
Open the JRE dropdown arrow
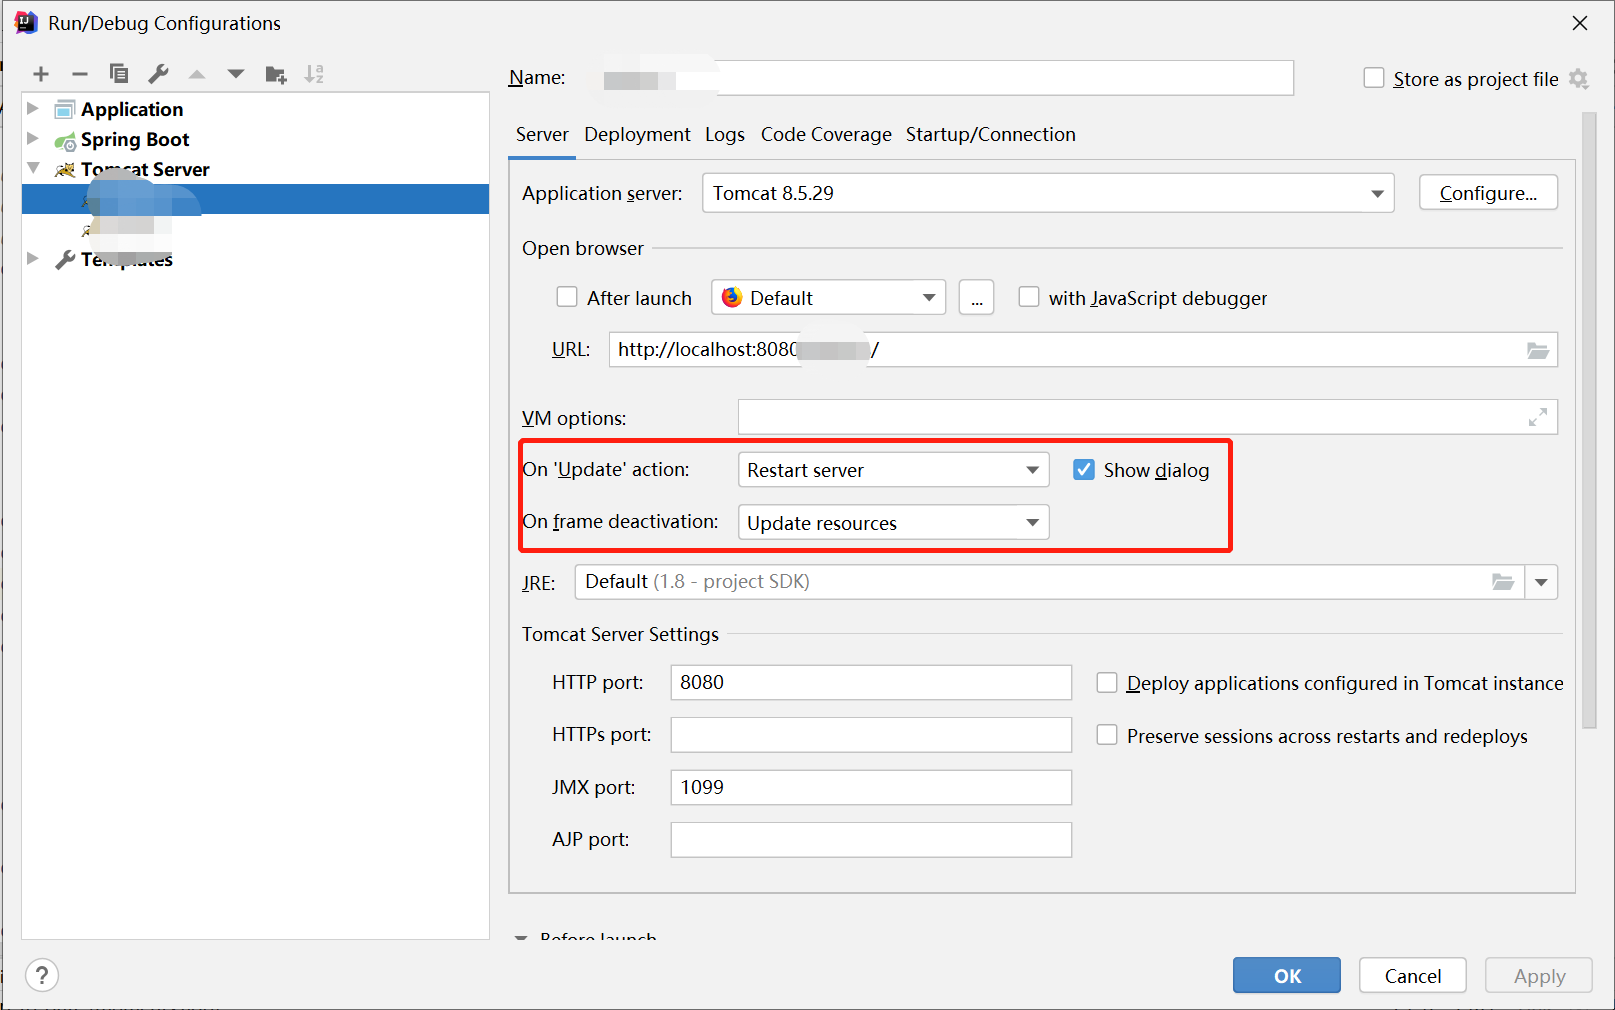click(x=1541, y=582)
